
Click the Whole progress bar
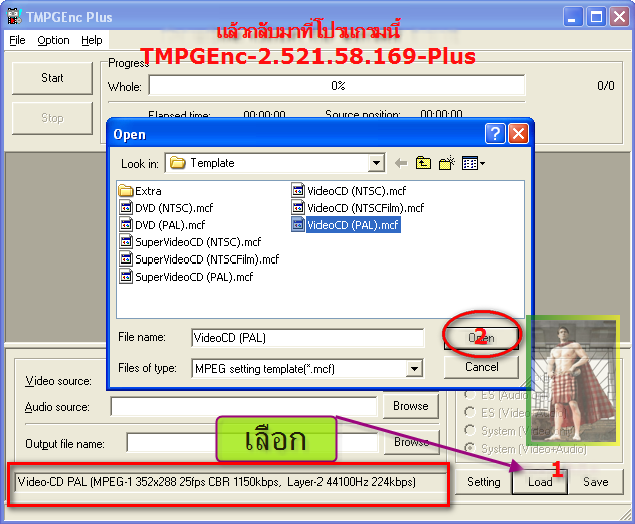[337, 85]
